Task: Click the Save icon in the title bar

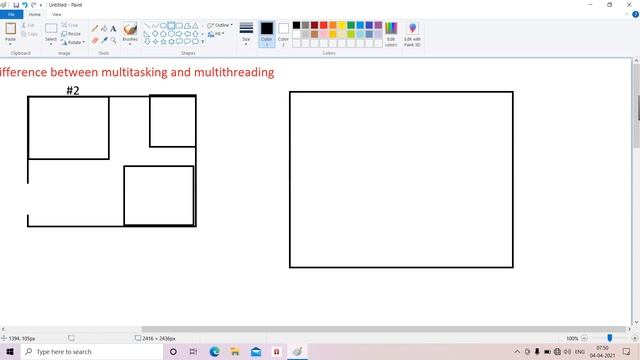Action: (x=16, y=5)
